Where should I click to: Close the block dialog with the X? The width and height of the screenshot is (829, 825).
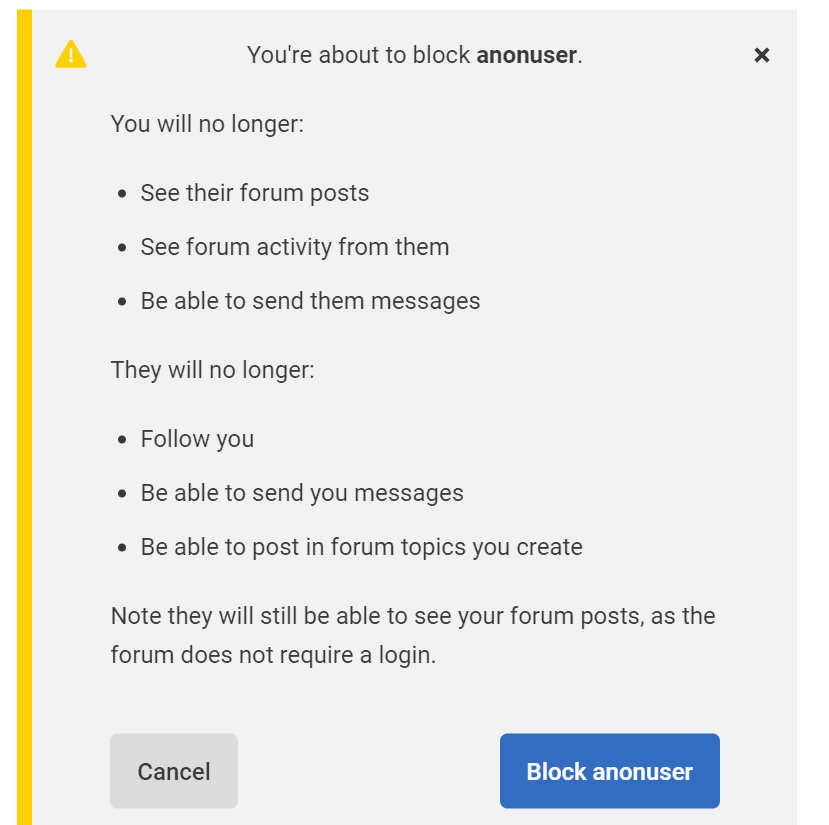point(762,55)
